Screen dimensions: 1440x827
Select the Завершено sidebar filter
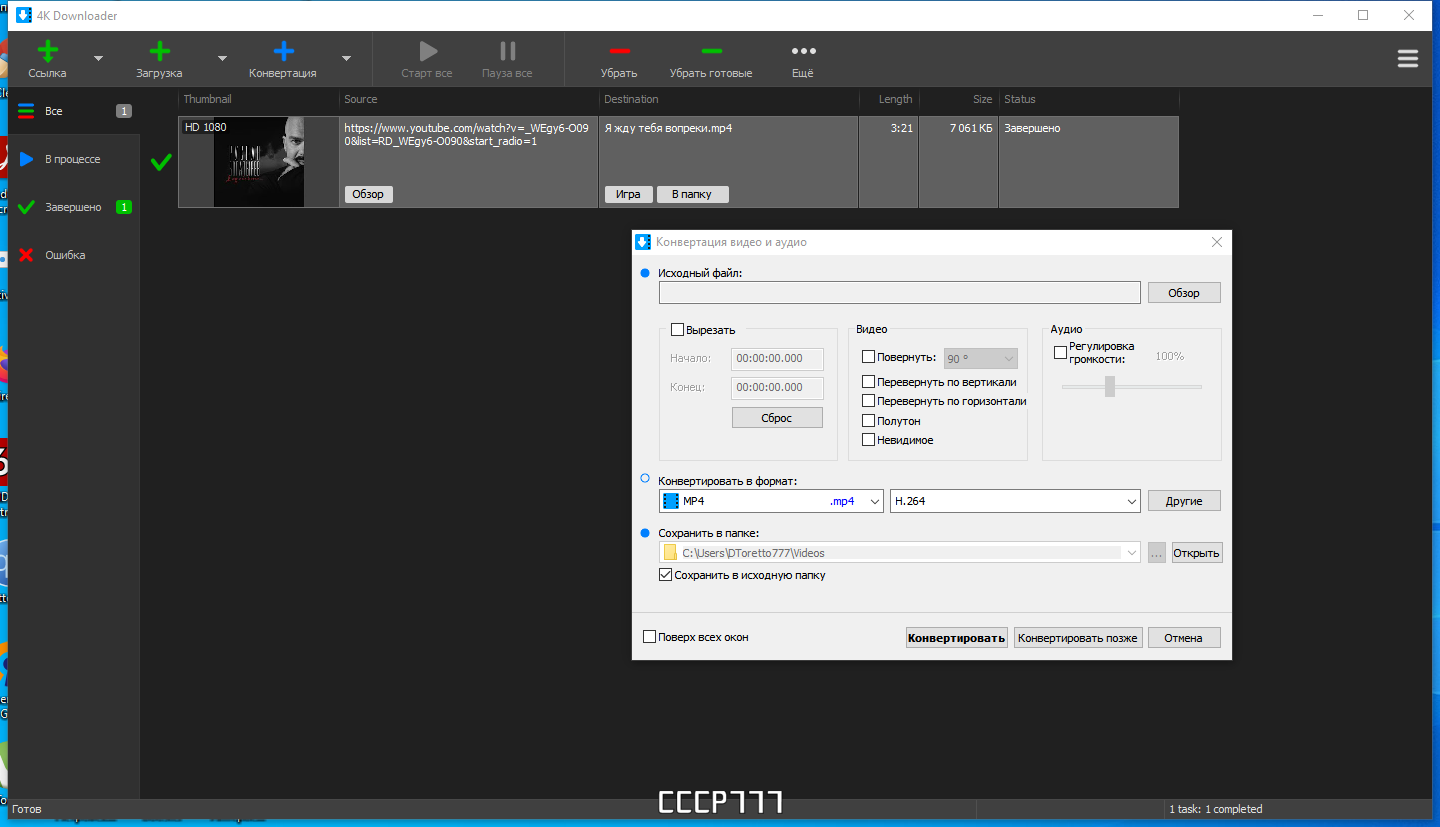coord(74,207)
